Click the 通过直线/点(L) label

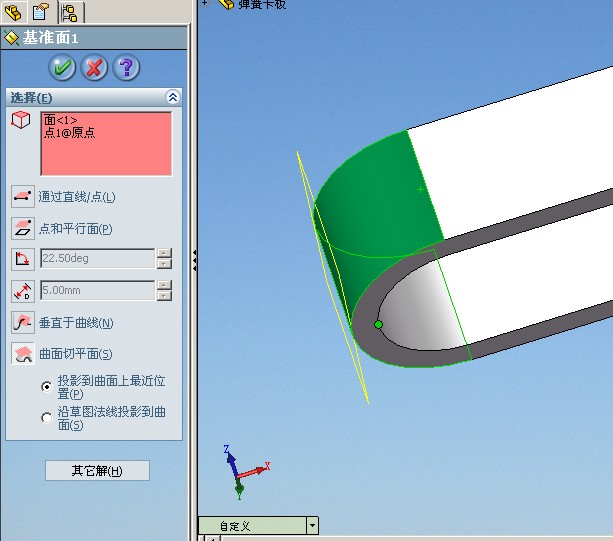click(77, 197)
